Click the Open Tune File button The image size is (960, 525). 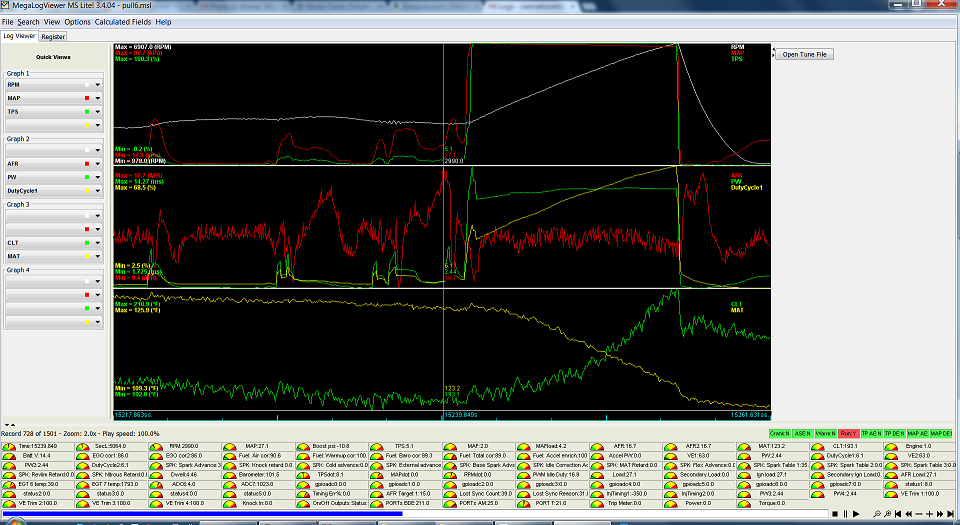point(804,54)
